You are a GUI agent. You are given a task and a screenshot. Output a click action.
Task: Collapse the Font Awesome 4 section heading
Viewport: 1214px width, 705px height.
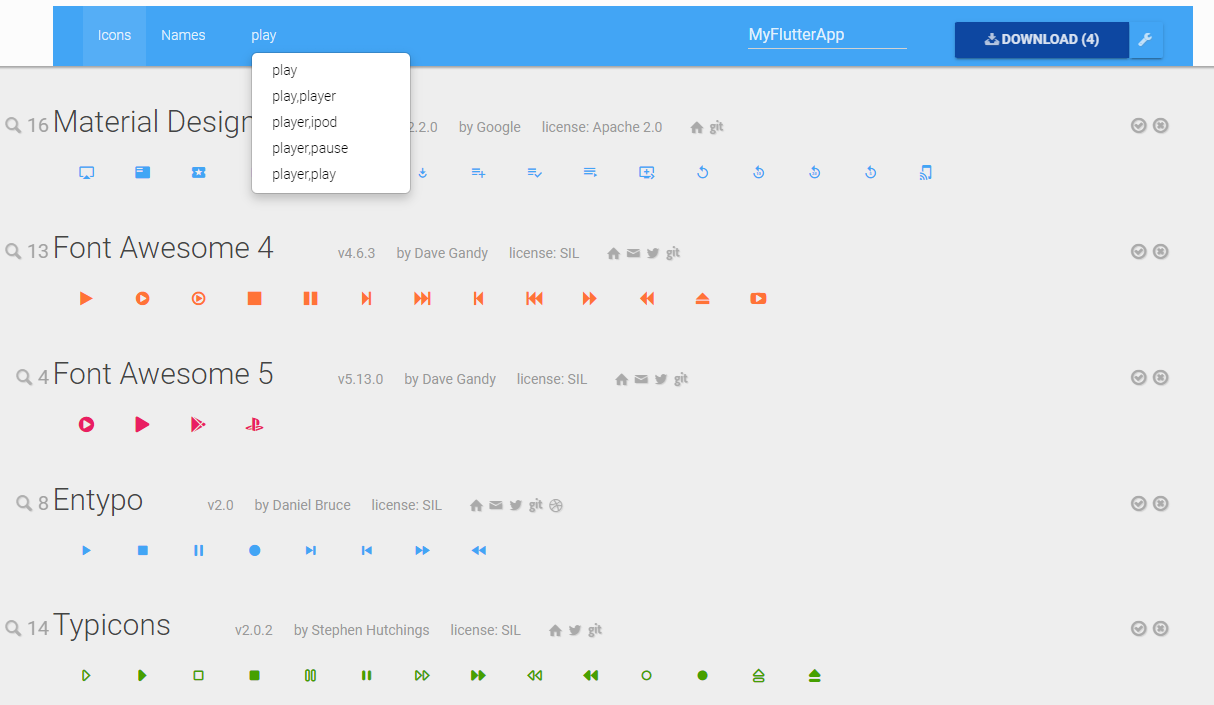163,247
